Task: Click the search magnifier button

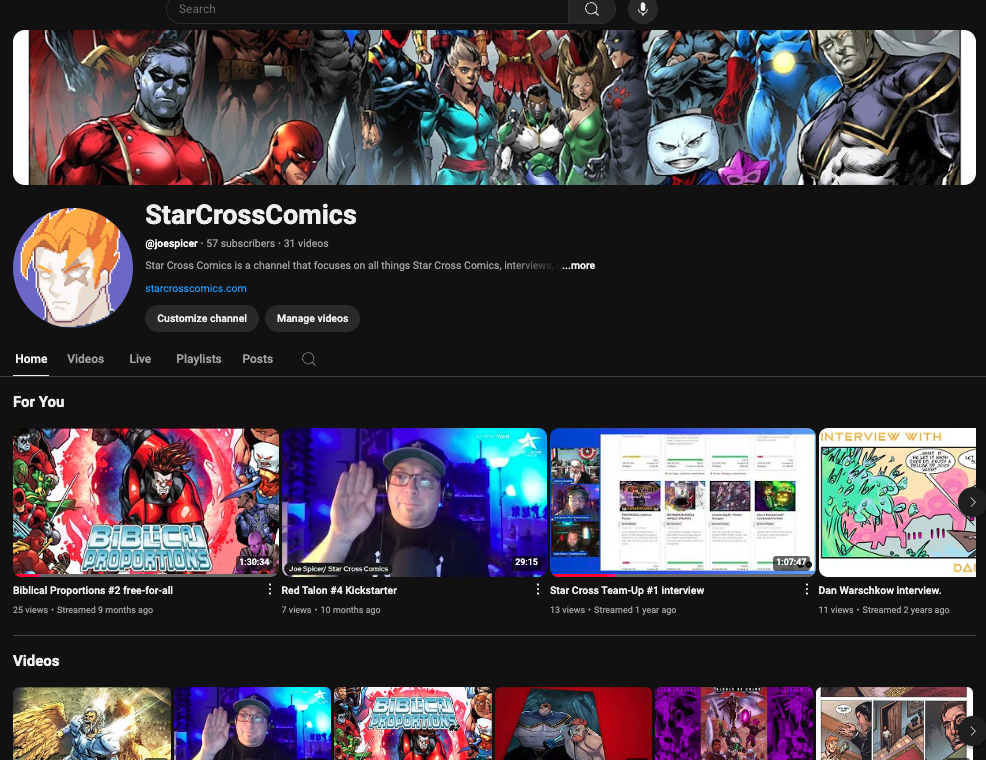Action: tap(592, 9)
